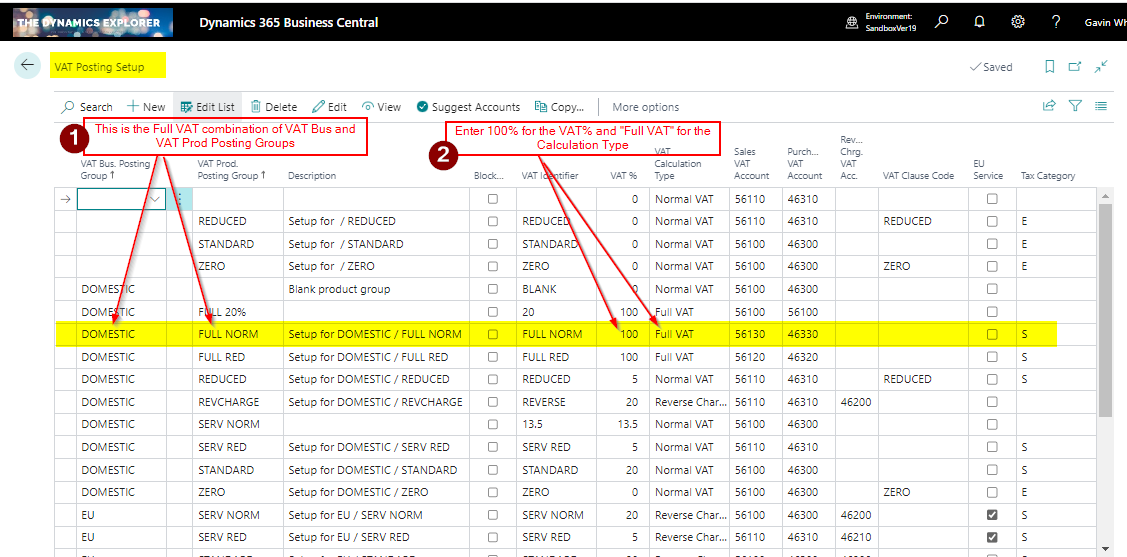The image size is (1127, 557).
Task: Click the share icon in toolbar
Action: coord(1049,106)
